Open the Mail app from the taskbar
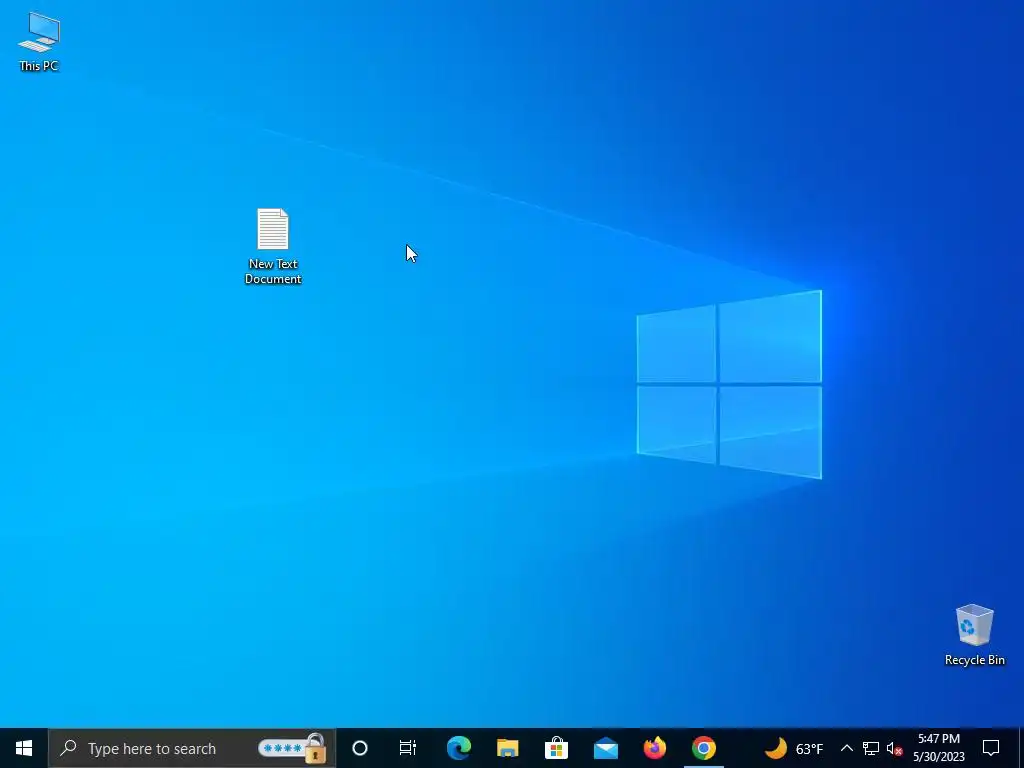This screenshot has width=1024, height=768. pos(605,748)
